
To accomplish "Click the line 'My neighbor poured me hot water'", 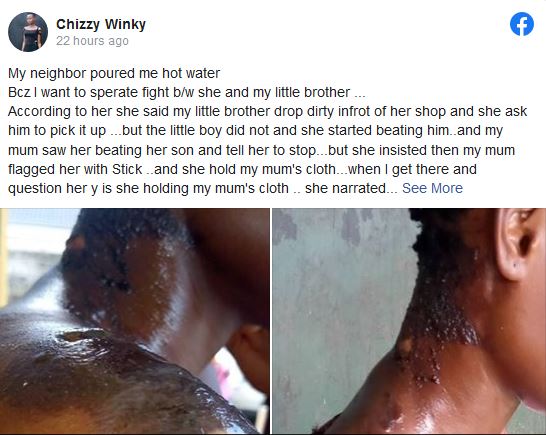I will click(114, 73).
